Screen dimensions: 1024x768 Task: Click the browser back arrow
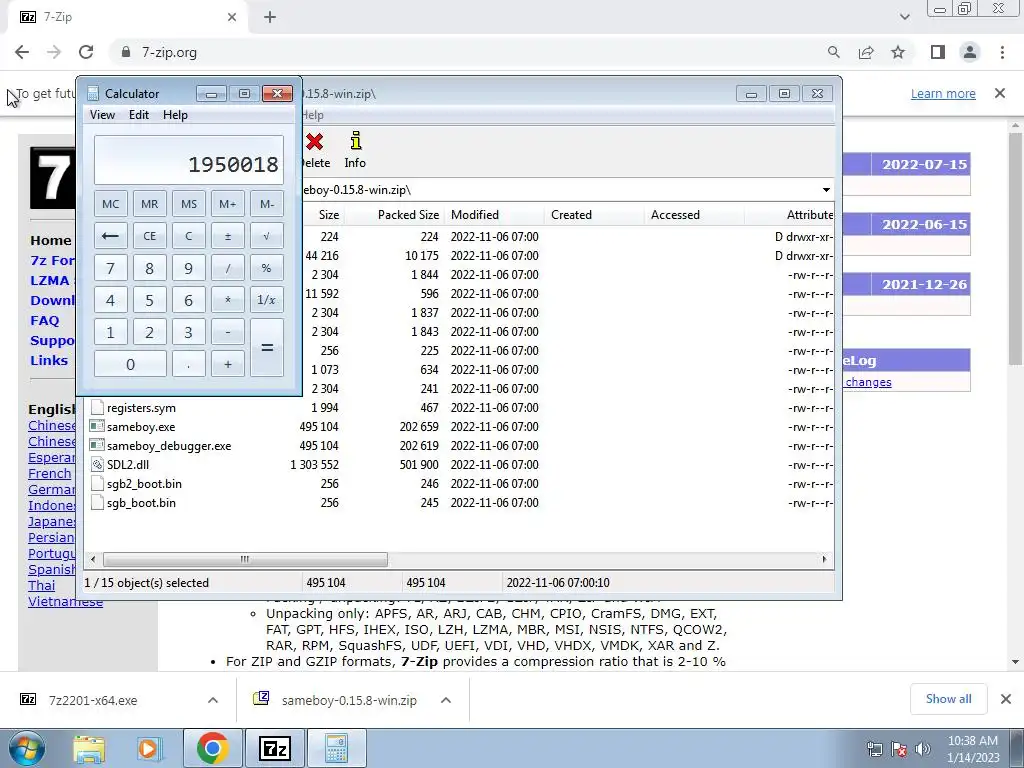(22, 52)
